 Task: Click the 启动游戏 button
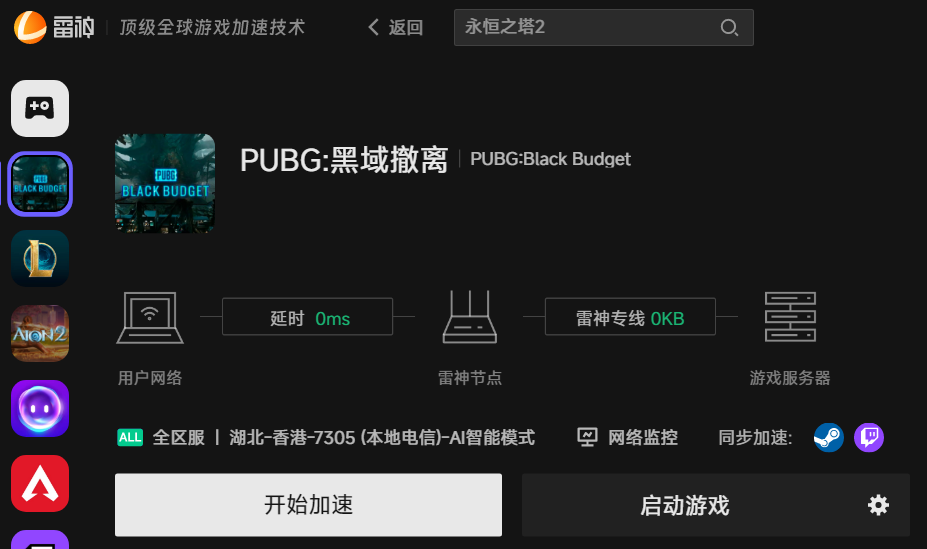[685, 505]
